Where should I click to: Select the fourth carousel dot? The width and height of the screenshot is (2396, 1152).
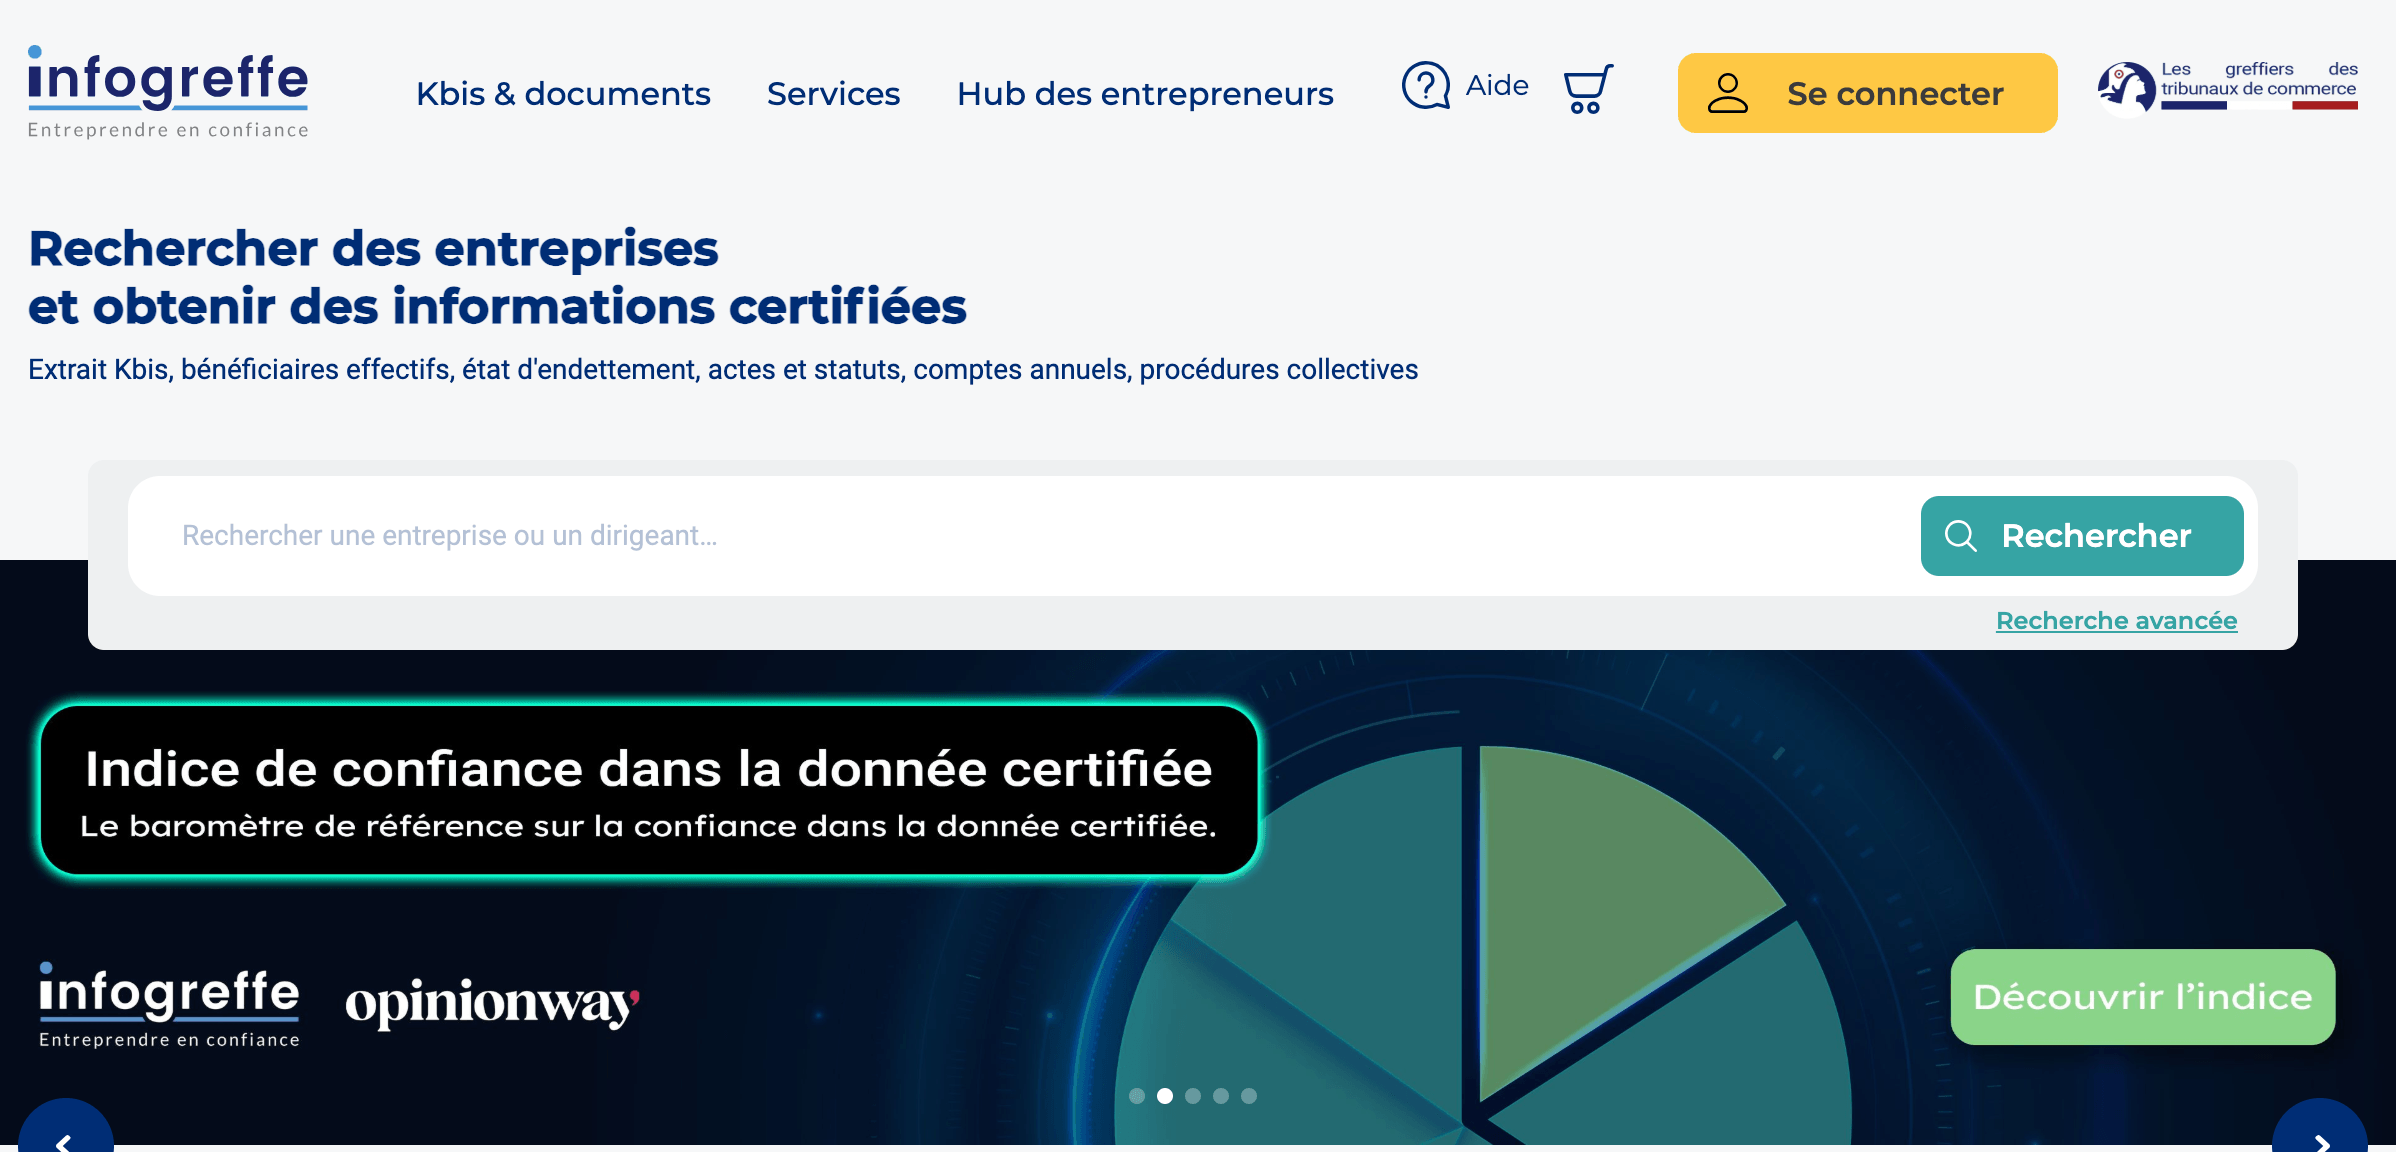click(1221, 1096)
